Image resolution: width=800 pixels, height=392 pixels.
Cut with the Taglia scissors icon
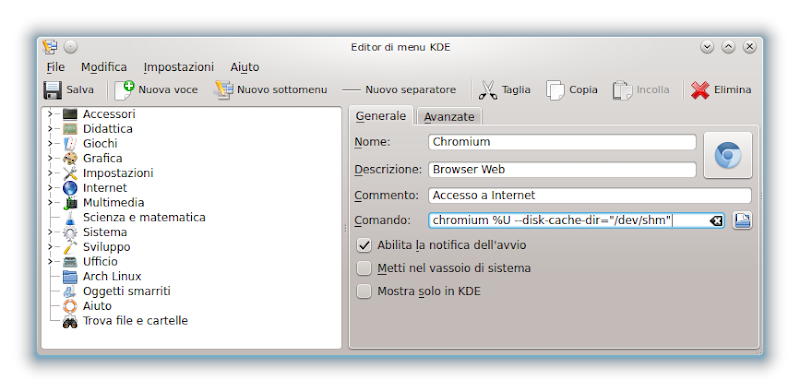[x=488, y=90]
